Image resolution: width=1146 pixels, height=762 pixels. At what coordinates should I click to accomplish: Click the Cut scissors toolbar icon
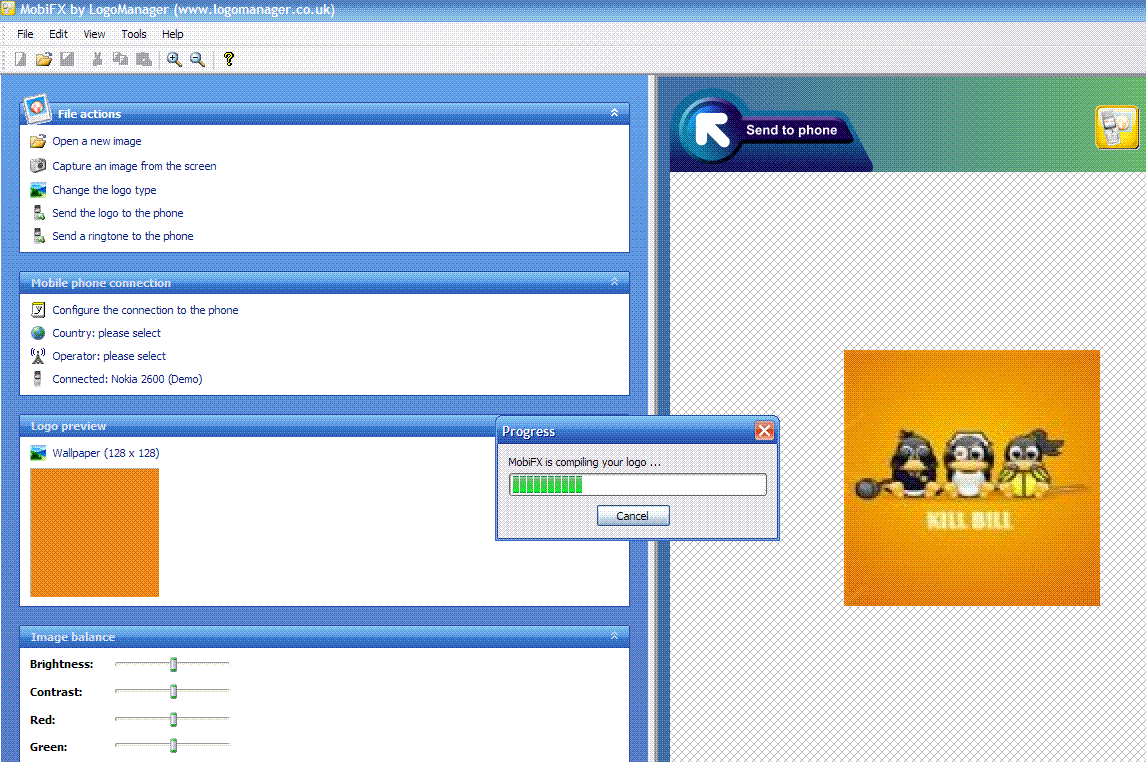96,59
